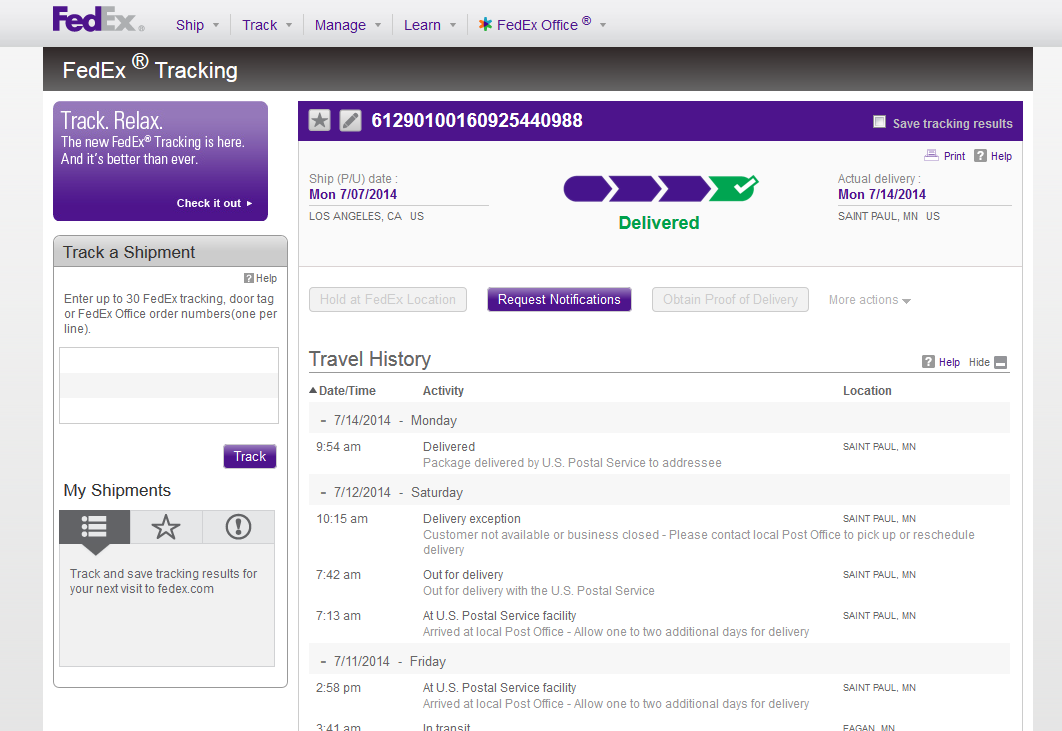Click the Hide minus icon in Travel History
1062x731 pixels.
(x=1000, y=362)
